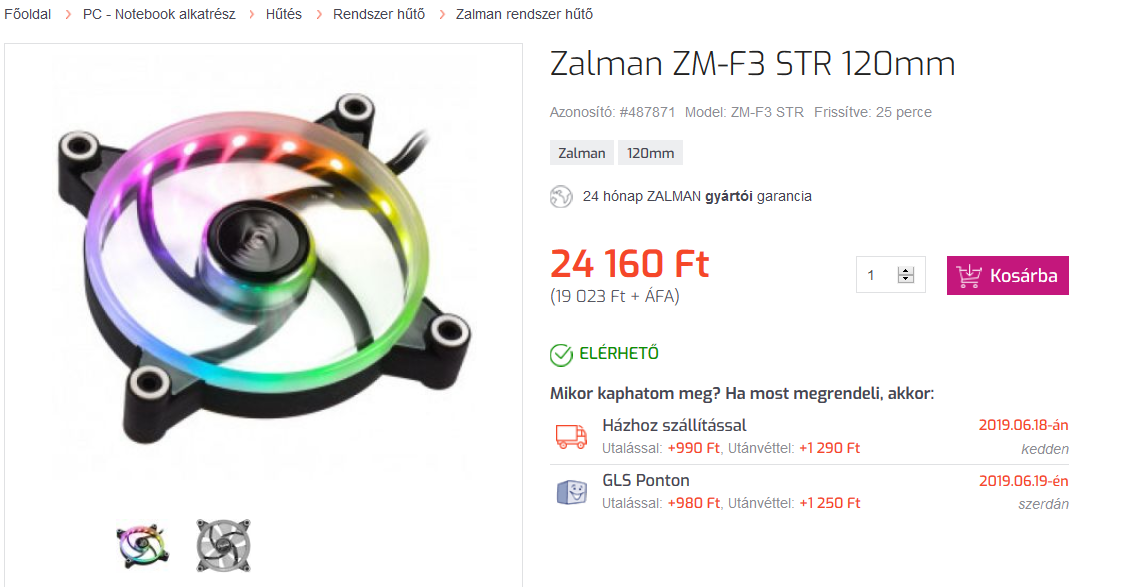Go to Főoldal breadcrumb
This screenshot has width=1143, height=587.
tap(28, 14)
